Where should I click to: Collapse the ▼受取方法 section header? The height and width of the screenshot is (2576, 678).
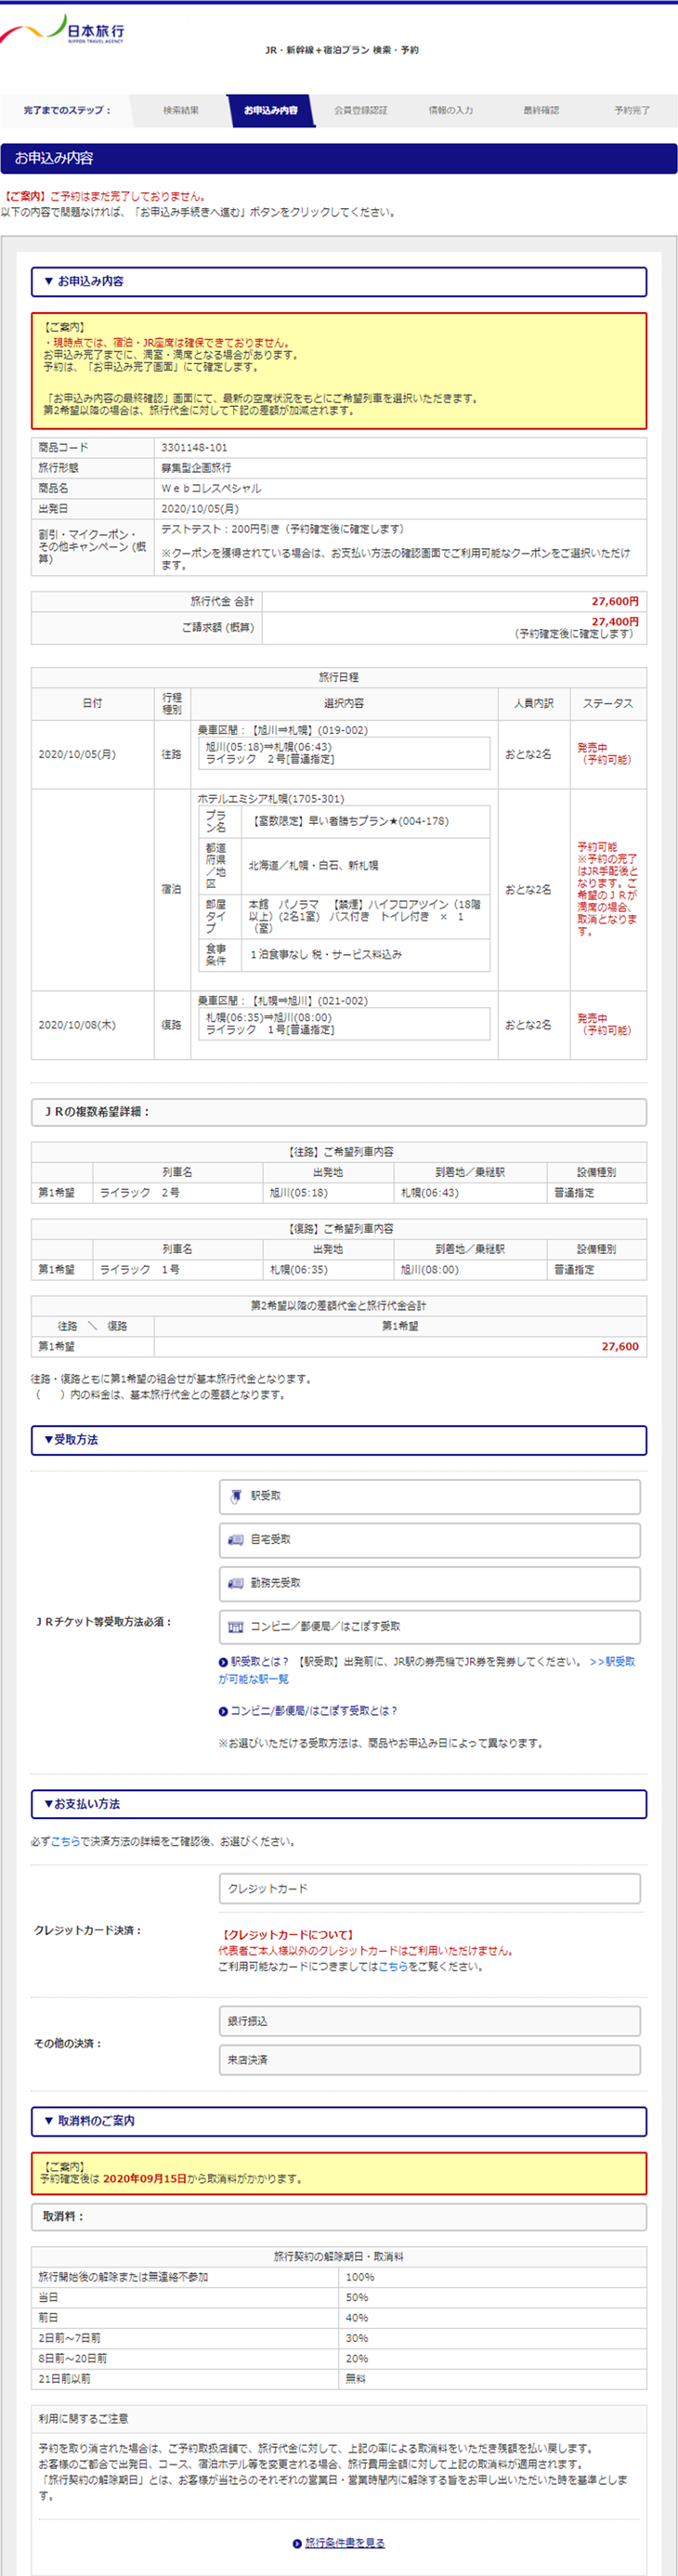[338, 1440]
